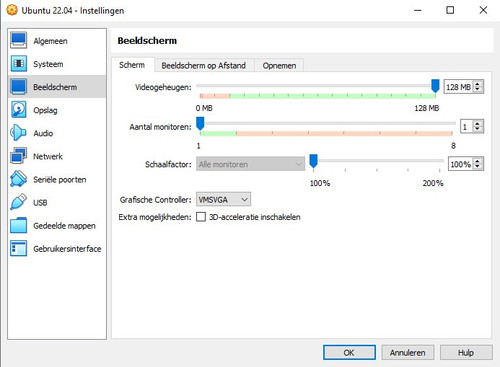Increase Aantal monitoren with up arrow

[478, 123]
